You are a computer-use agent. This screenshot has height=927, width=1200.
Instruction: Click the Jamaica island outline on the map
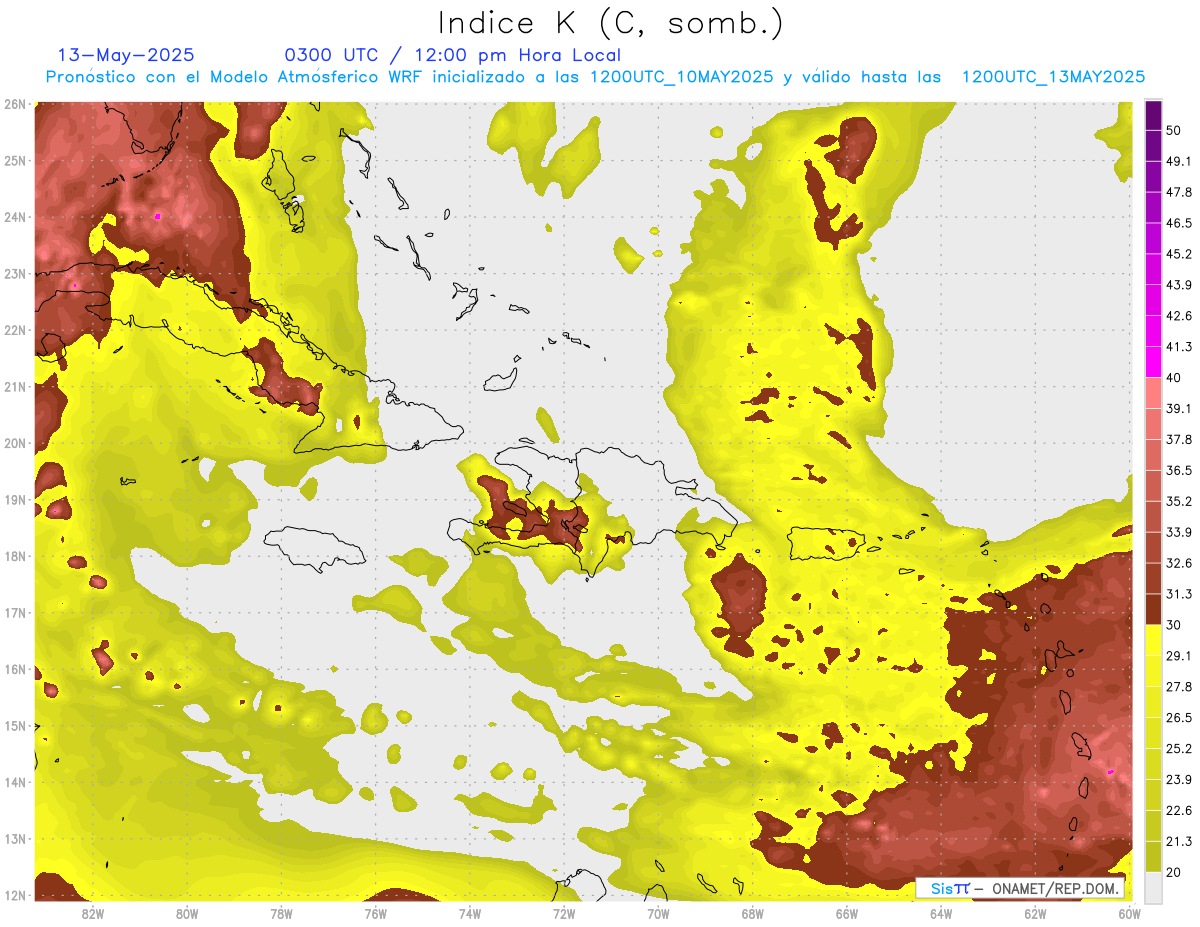click(315, 549)
